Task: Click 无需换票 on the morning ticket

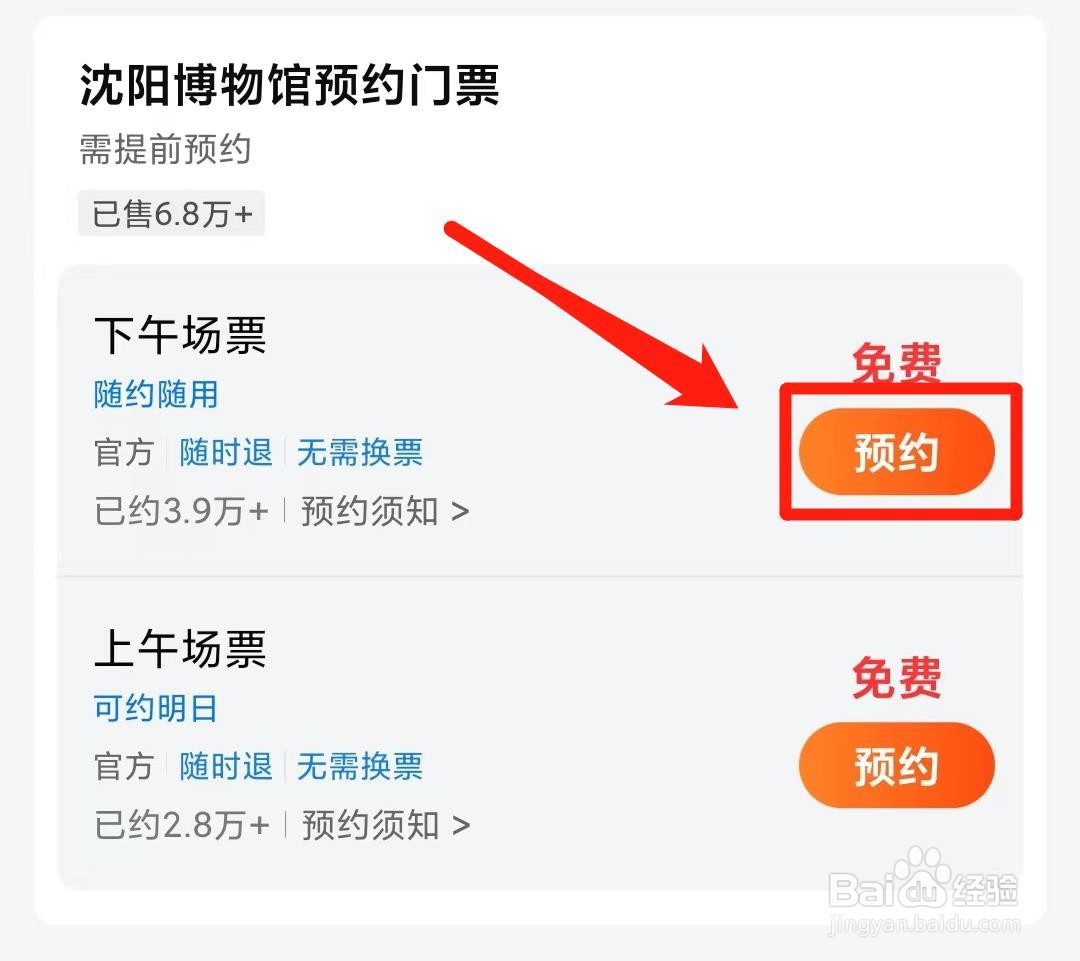Action: click(x=360, y=766)
